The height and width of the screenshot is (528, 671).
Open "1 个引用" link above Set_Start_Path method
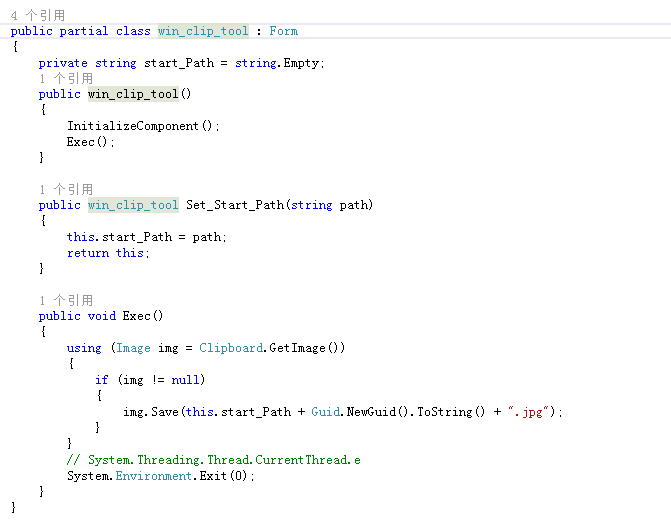point(66,190)
